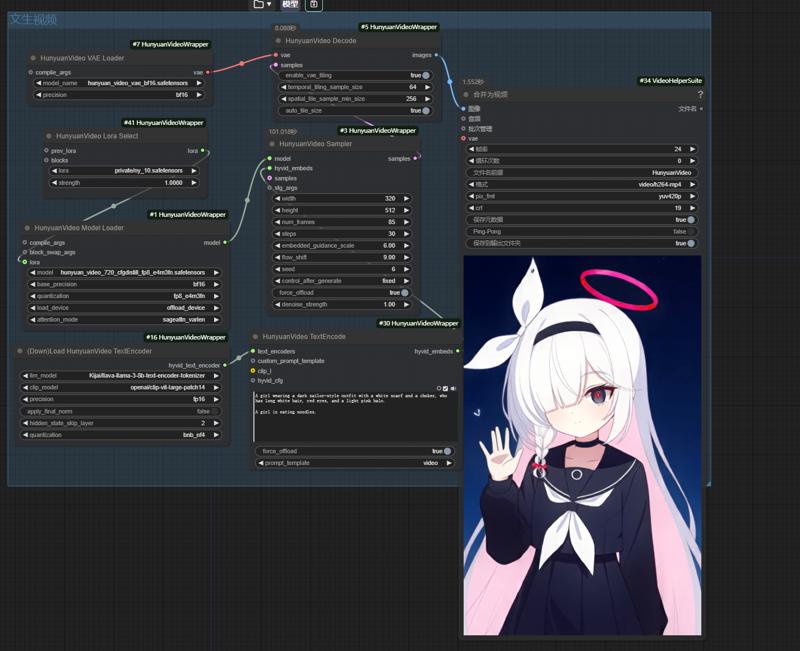Click the folder icon in top toolbar

[259, 4]
